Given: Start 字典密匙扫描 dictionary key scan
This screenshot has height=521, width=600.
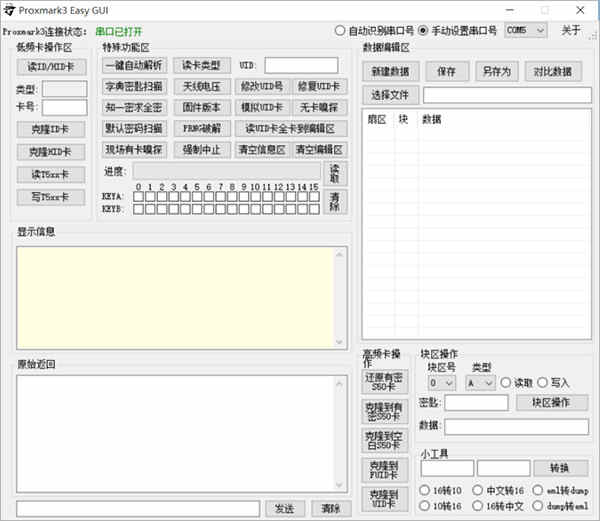Looking at the screenshot, I should click(134, 86).
